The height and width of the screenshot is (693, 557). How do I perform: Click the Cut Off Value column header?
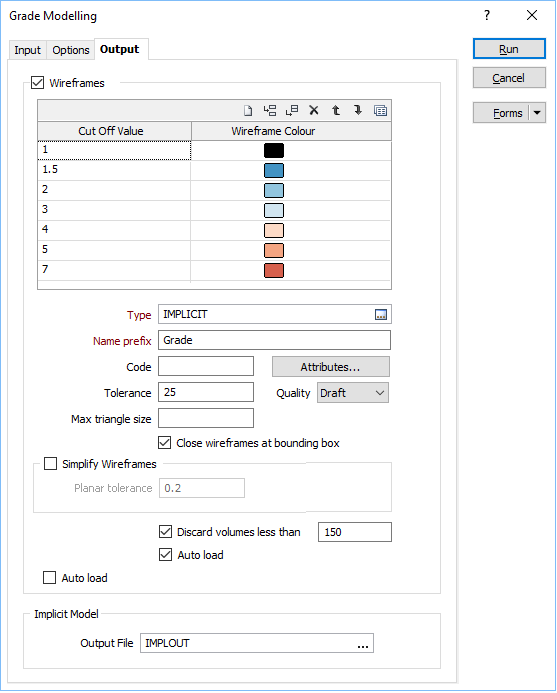pos(114,131)
